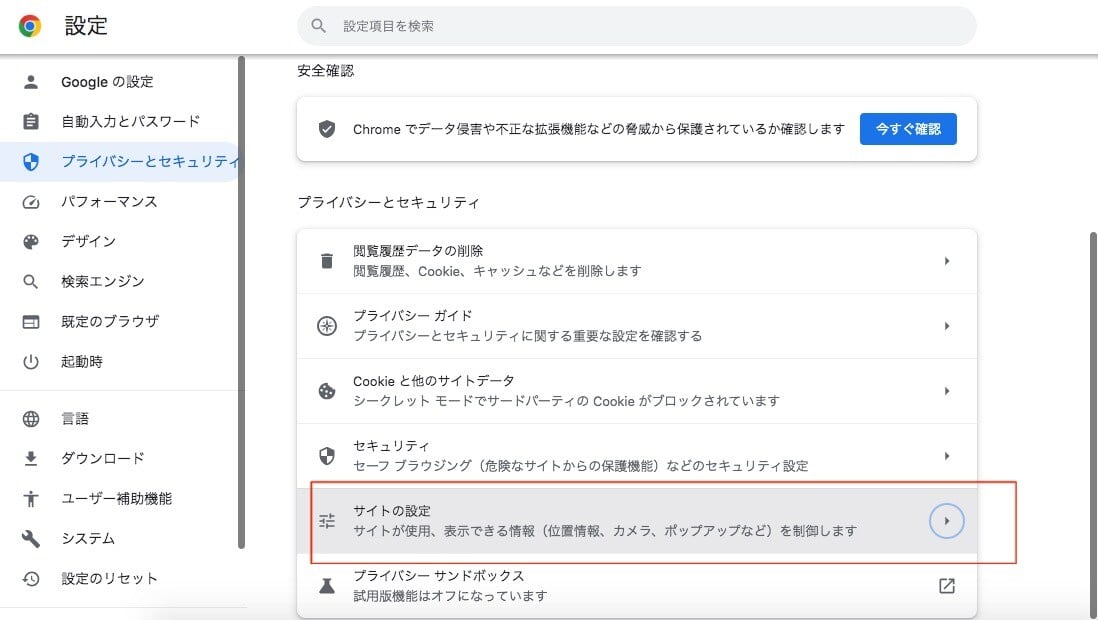Image resolution: width=1098 pixels, height=620 pixels.
Task: Open セキュリティ settings row
Action: pyautogui.click(x=637, y=457)
